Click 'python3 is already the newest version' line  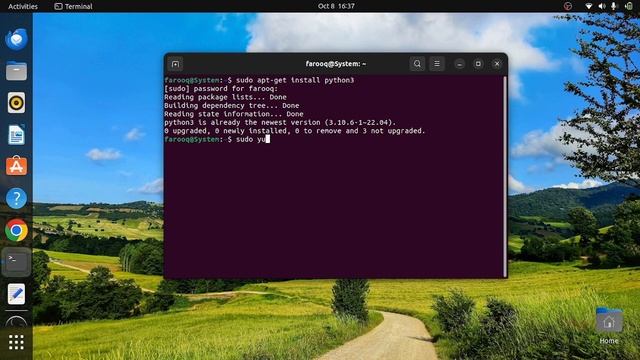(280, 122)
